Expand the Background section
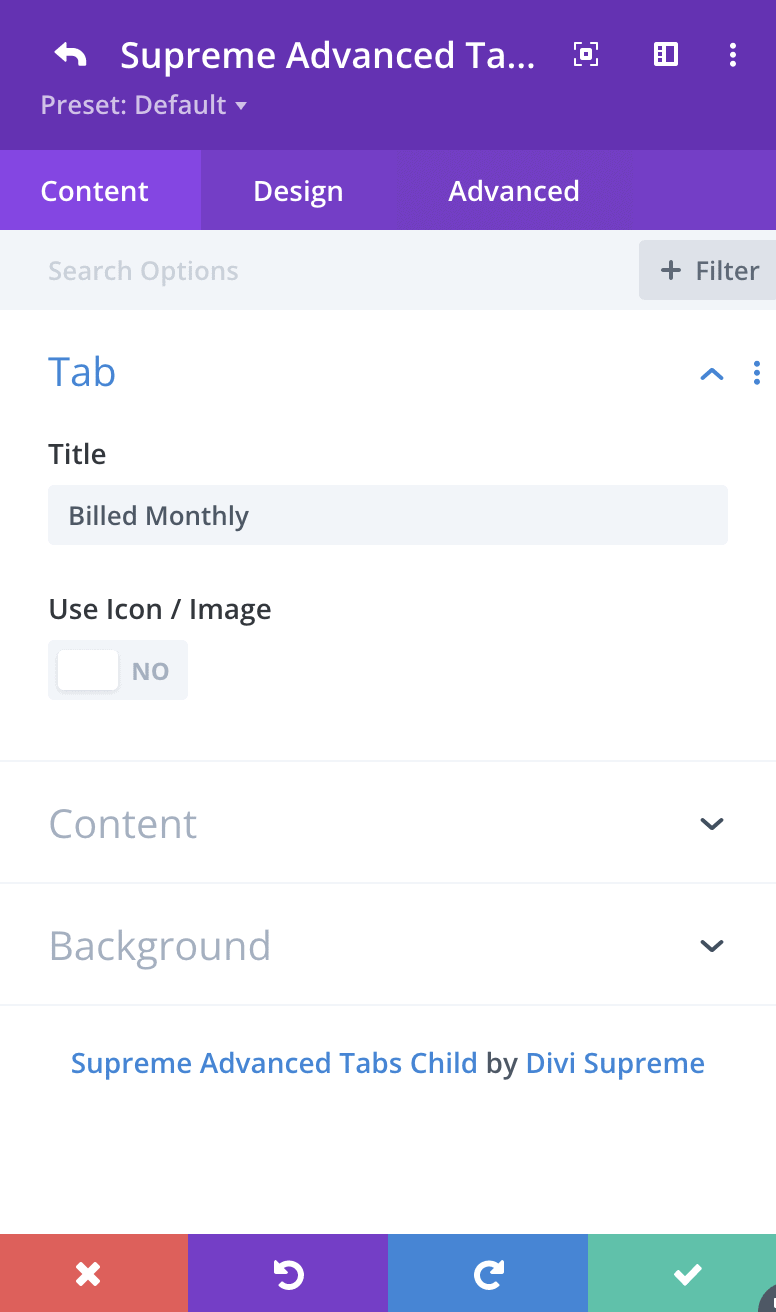776x1312 pixels. [x=712, y=946]
